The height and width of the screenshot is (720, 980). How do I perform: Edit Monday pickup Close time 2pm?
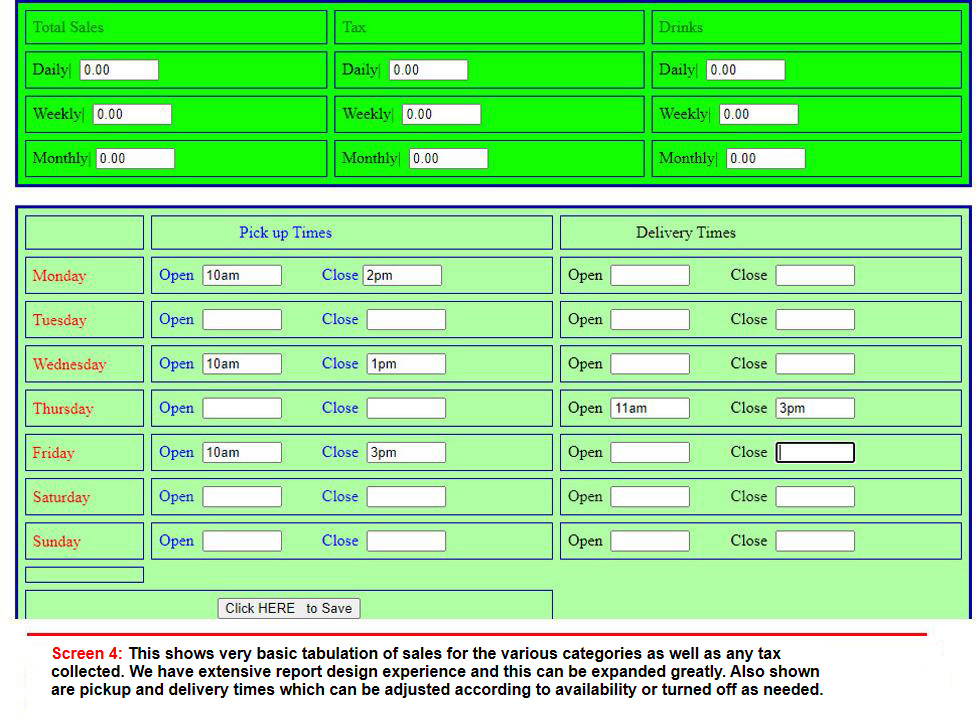pyautogui.click(x=402, y=275)
